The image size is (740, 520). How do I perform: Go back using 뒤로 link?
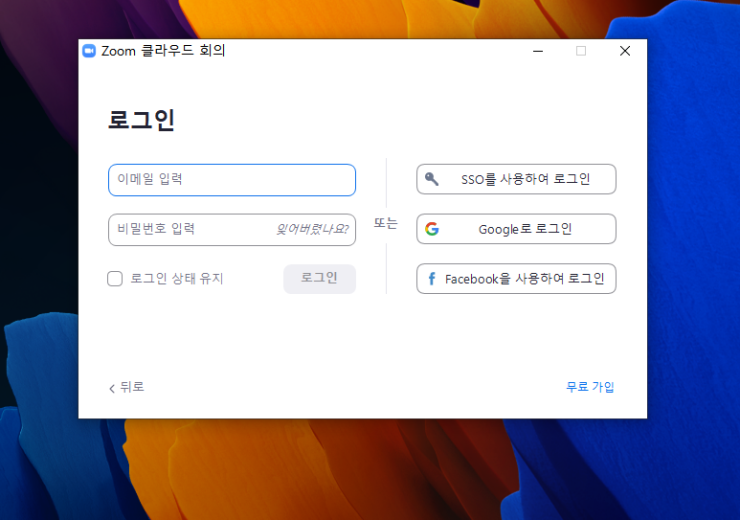(127, 387)
